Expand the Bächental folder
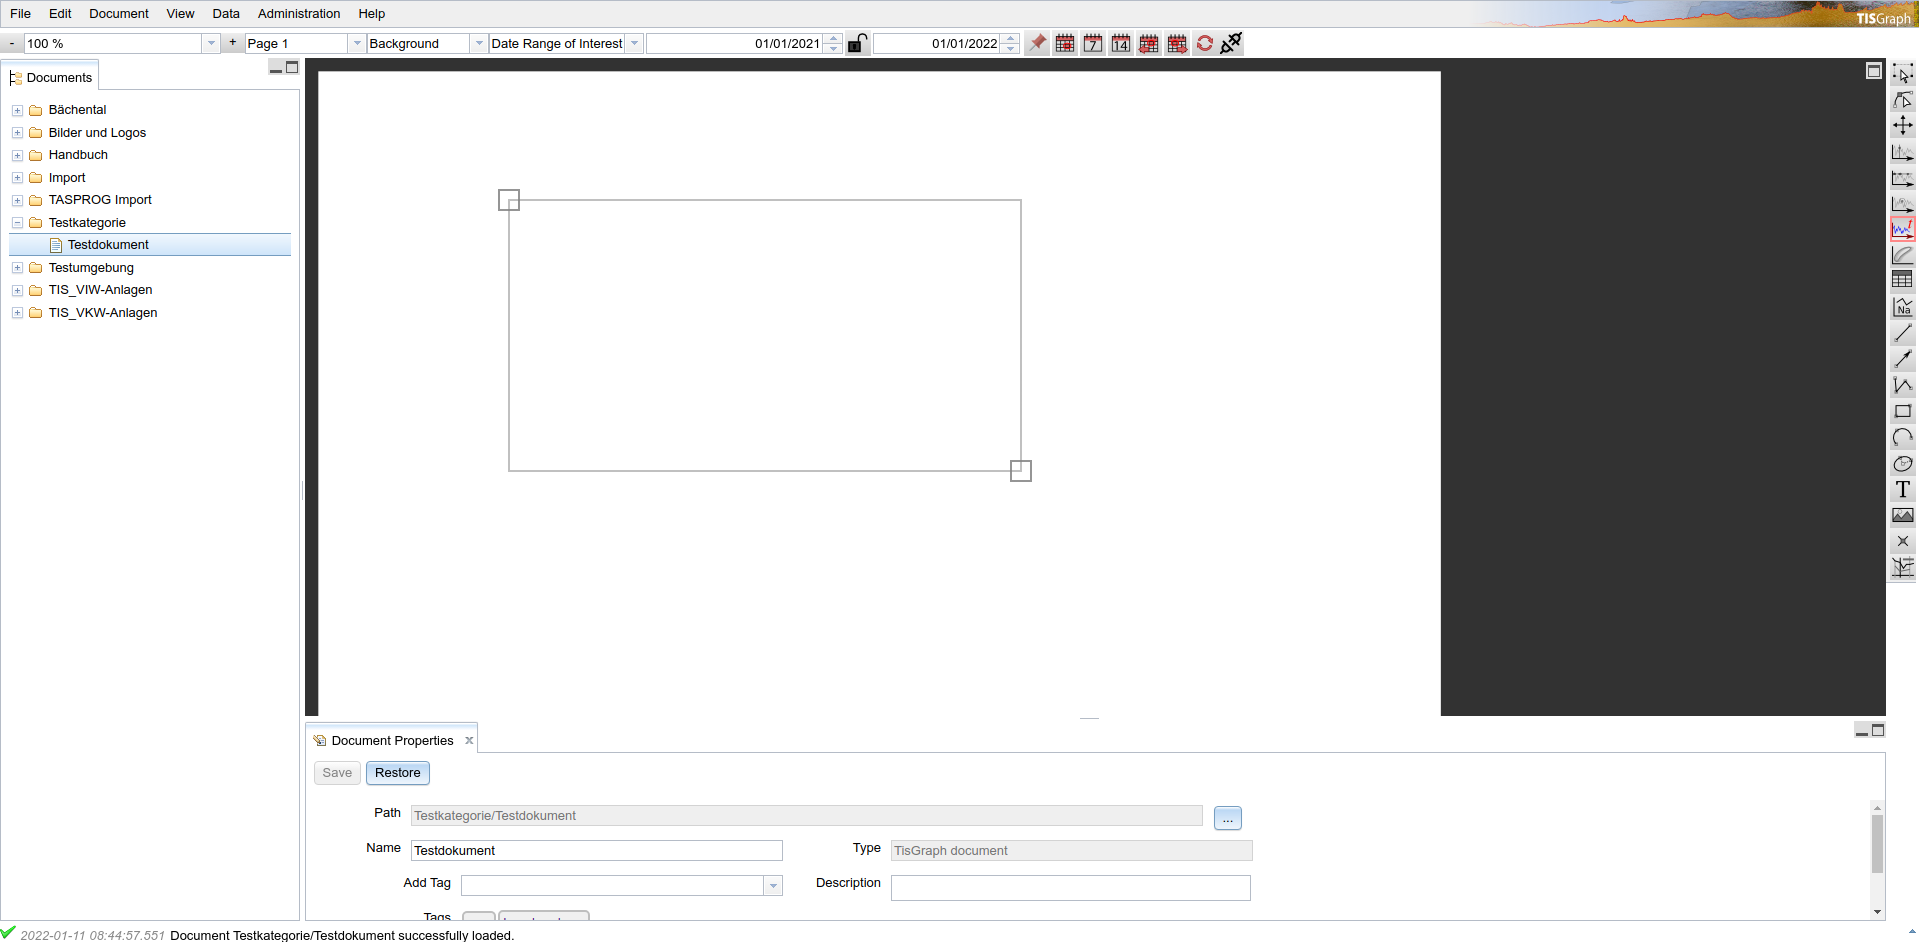 click(17, 110)
